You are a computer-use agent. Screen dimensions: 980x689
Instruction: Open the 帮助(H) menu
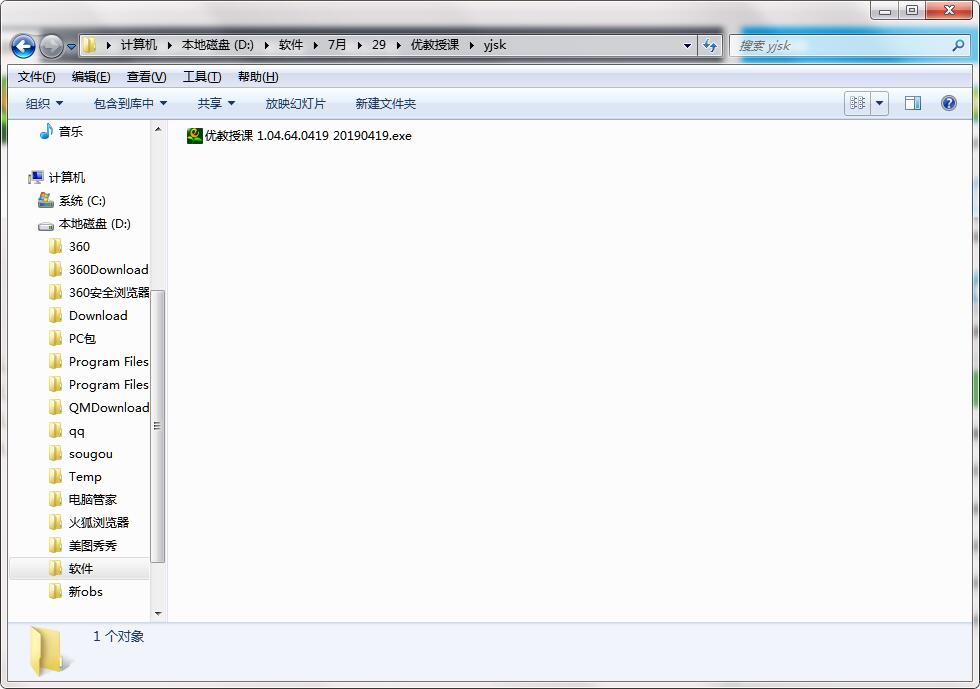(258, 77)
